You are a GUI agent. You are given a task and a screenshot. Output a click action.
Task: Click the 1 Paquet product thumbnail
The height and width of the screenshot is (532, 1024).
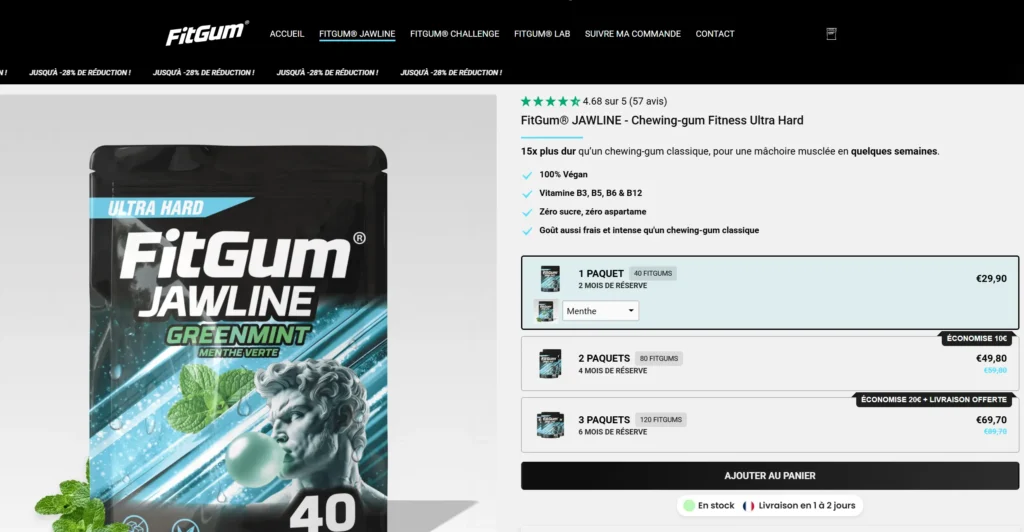550,279
